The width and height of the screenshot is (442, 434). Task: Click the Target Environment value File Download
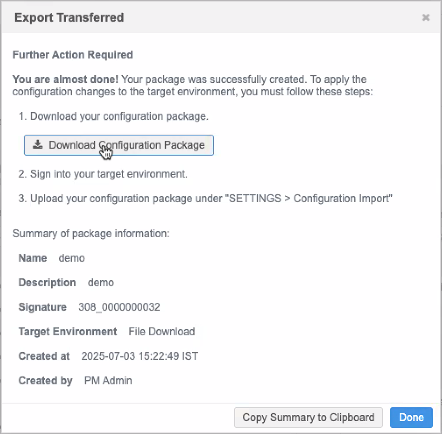pos(162,332)
